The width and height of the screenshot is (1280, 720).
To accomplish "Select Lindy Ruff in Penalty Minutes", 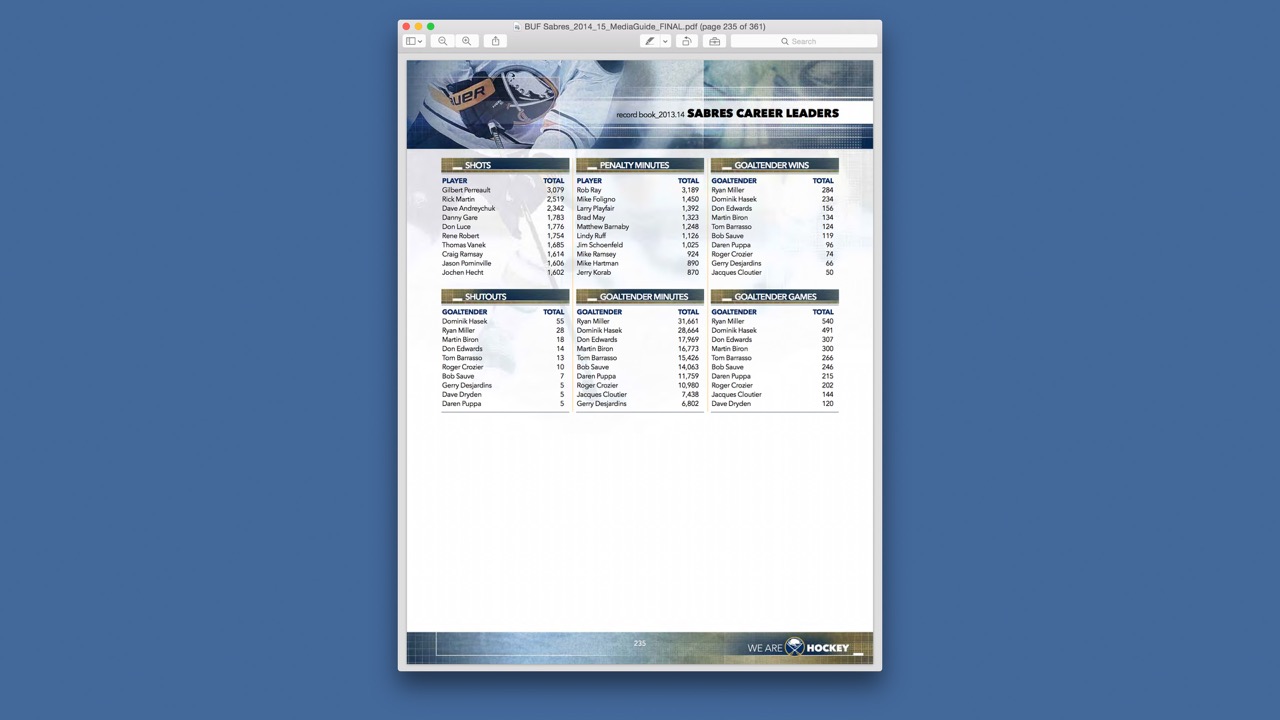I will (591, 236).
